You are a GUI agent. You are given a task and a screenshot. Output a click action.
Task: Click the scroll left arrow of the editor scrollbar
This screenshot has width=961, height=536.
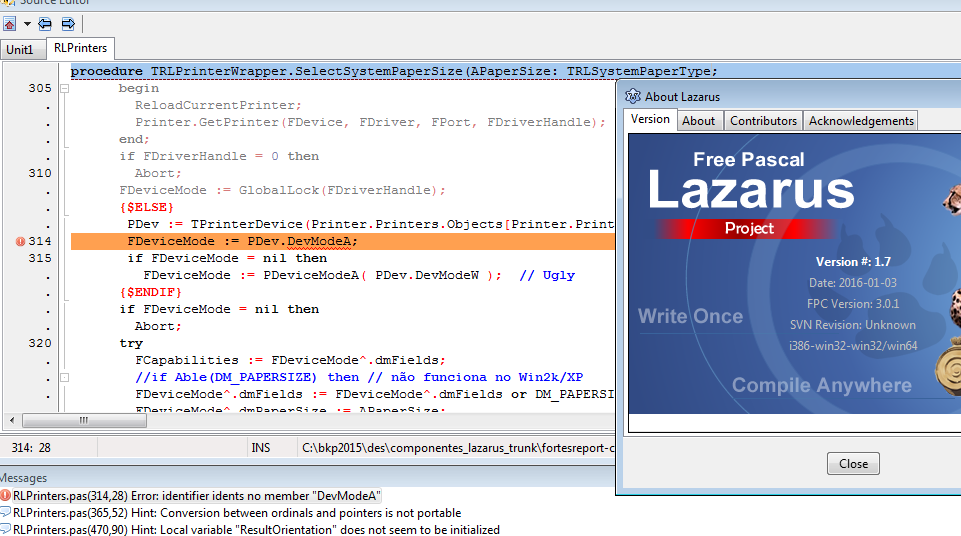[12, 420]
